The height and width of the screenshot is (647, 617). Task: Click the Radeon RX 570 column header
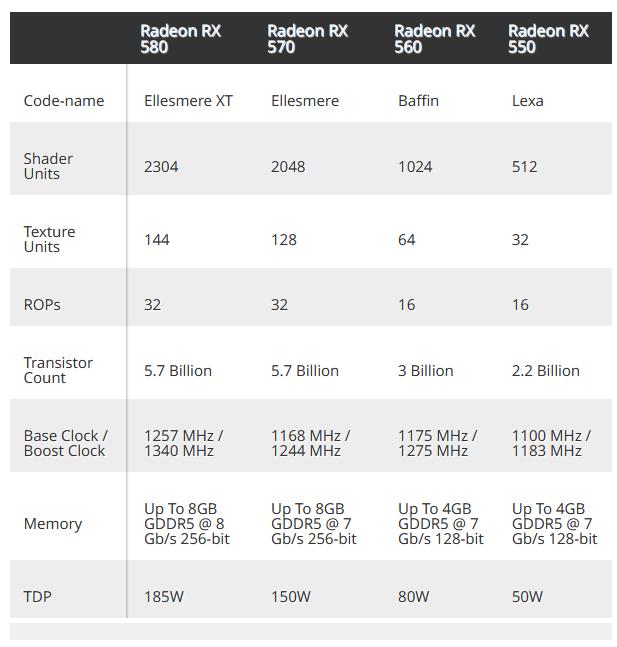(307, 38)
